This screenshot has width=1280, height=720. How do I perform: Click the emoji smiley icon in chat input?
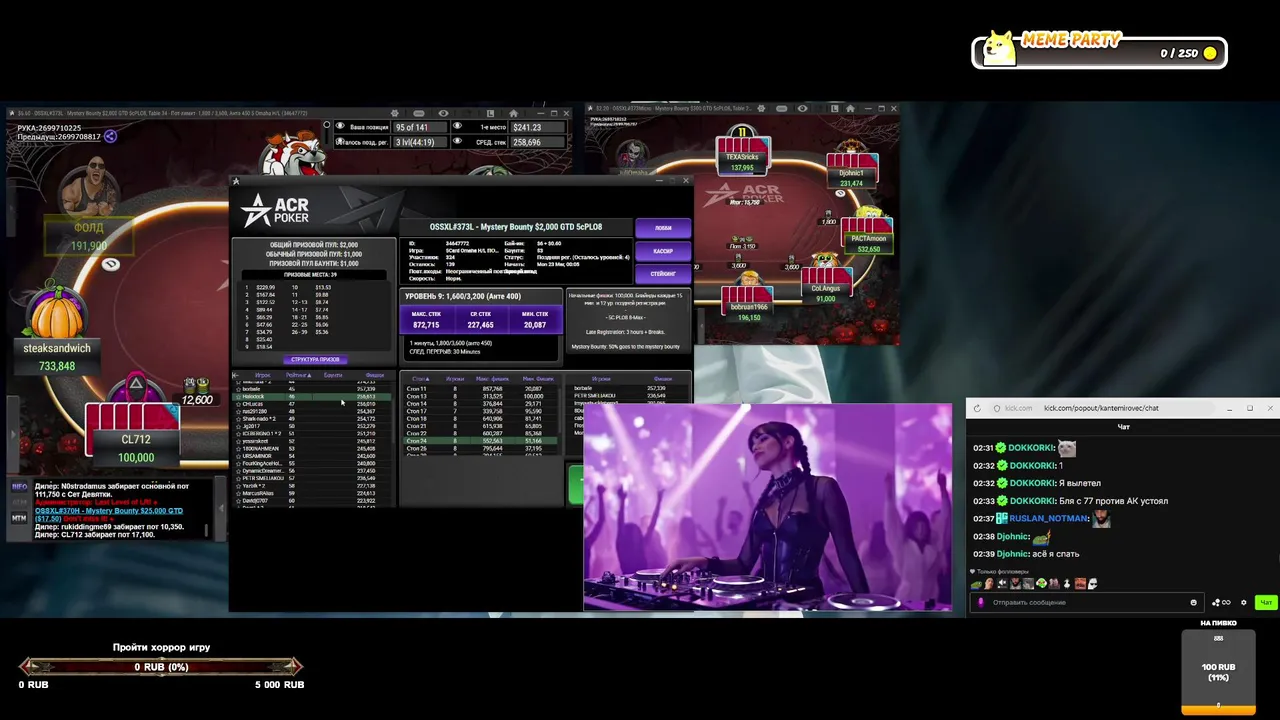[1193, 603]
